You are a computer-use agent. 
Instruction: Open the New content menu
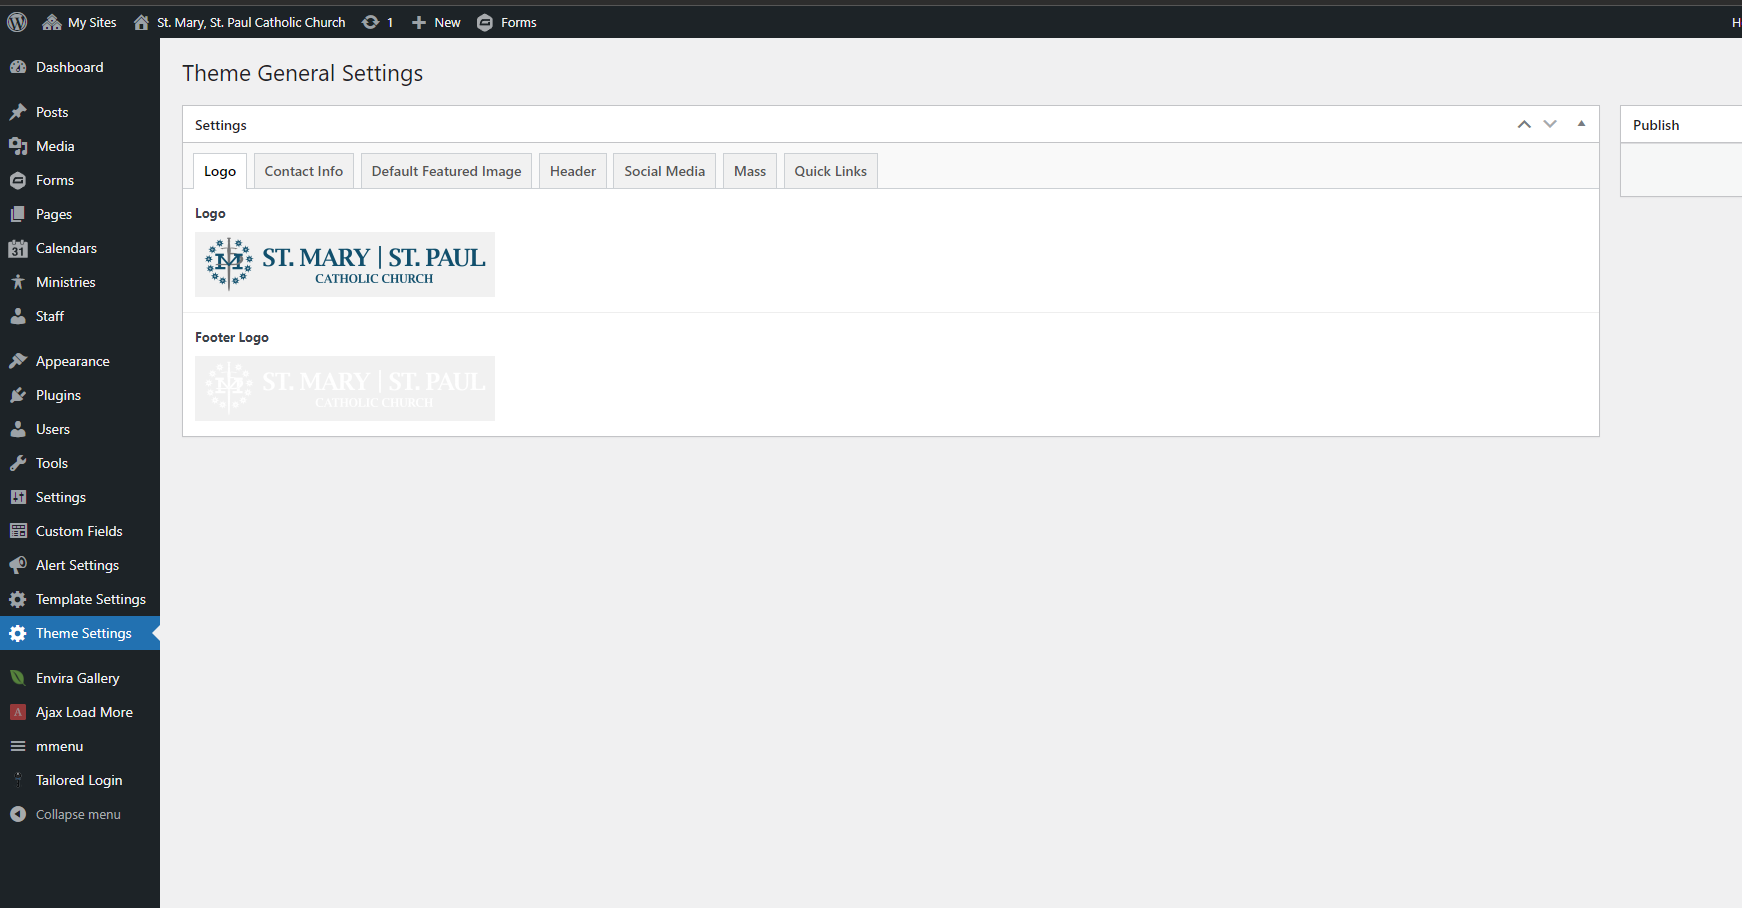[436, 22]
